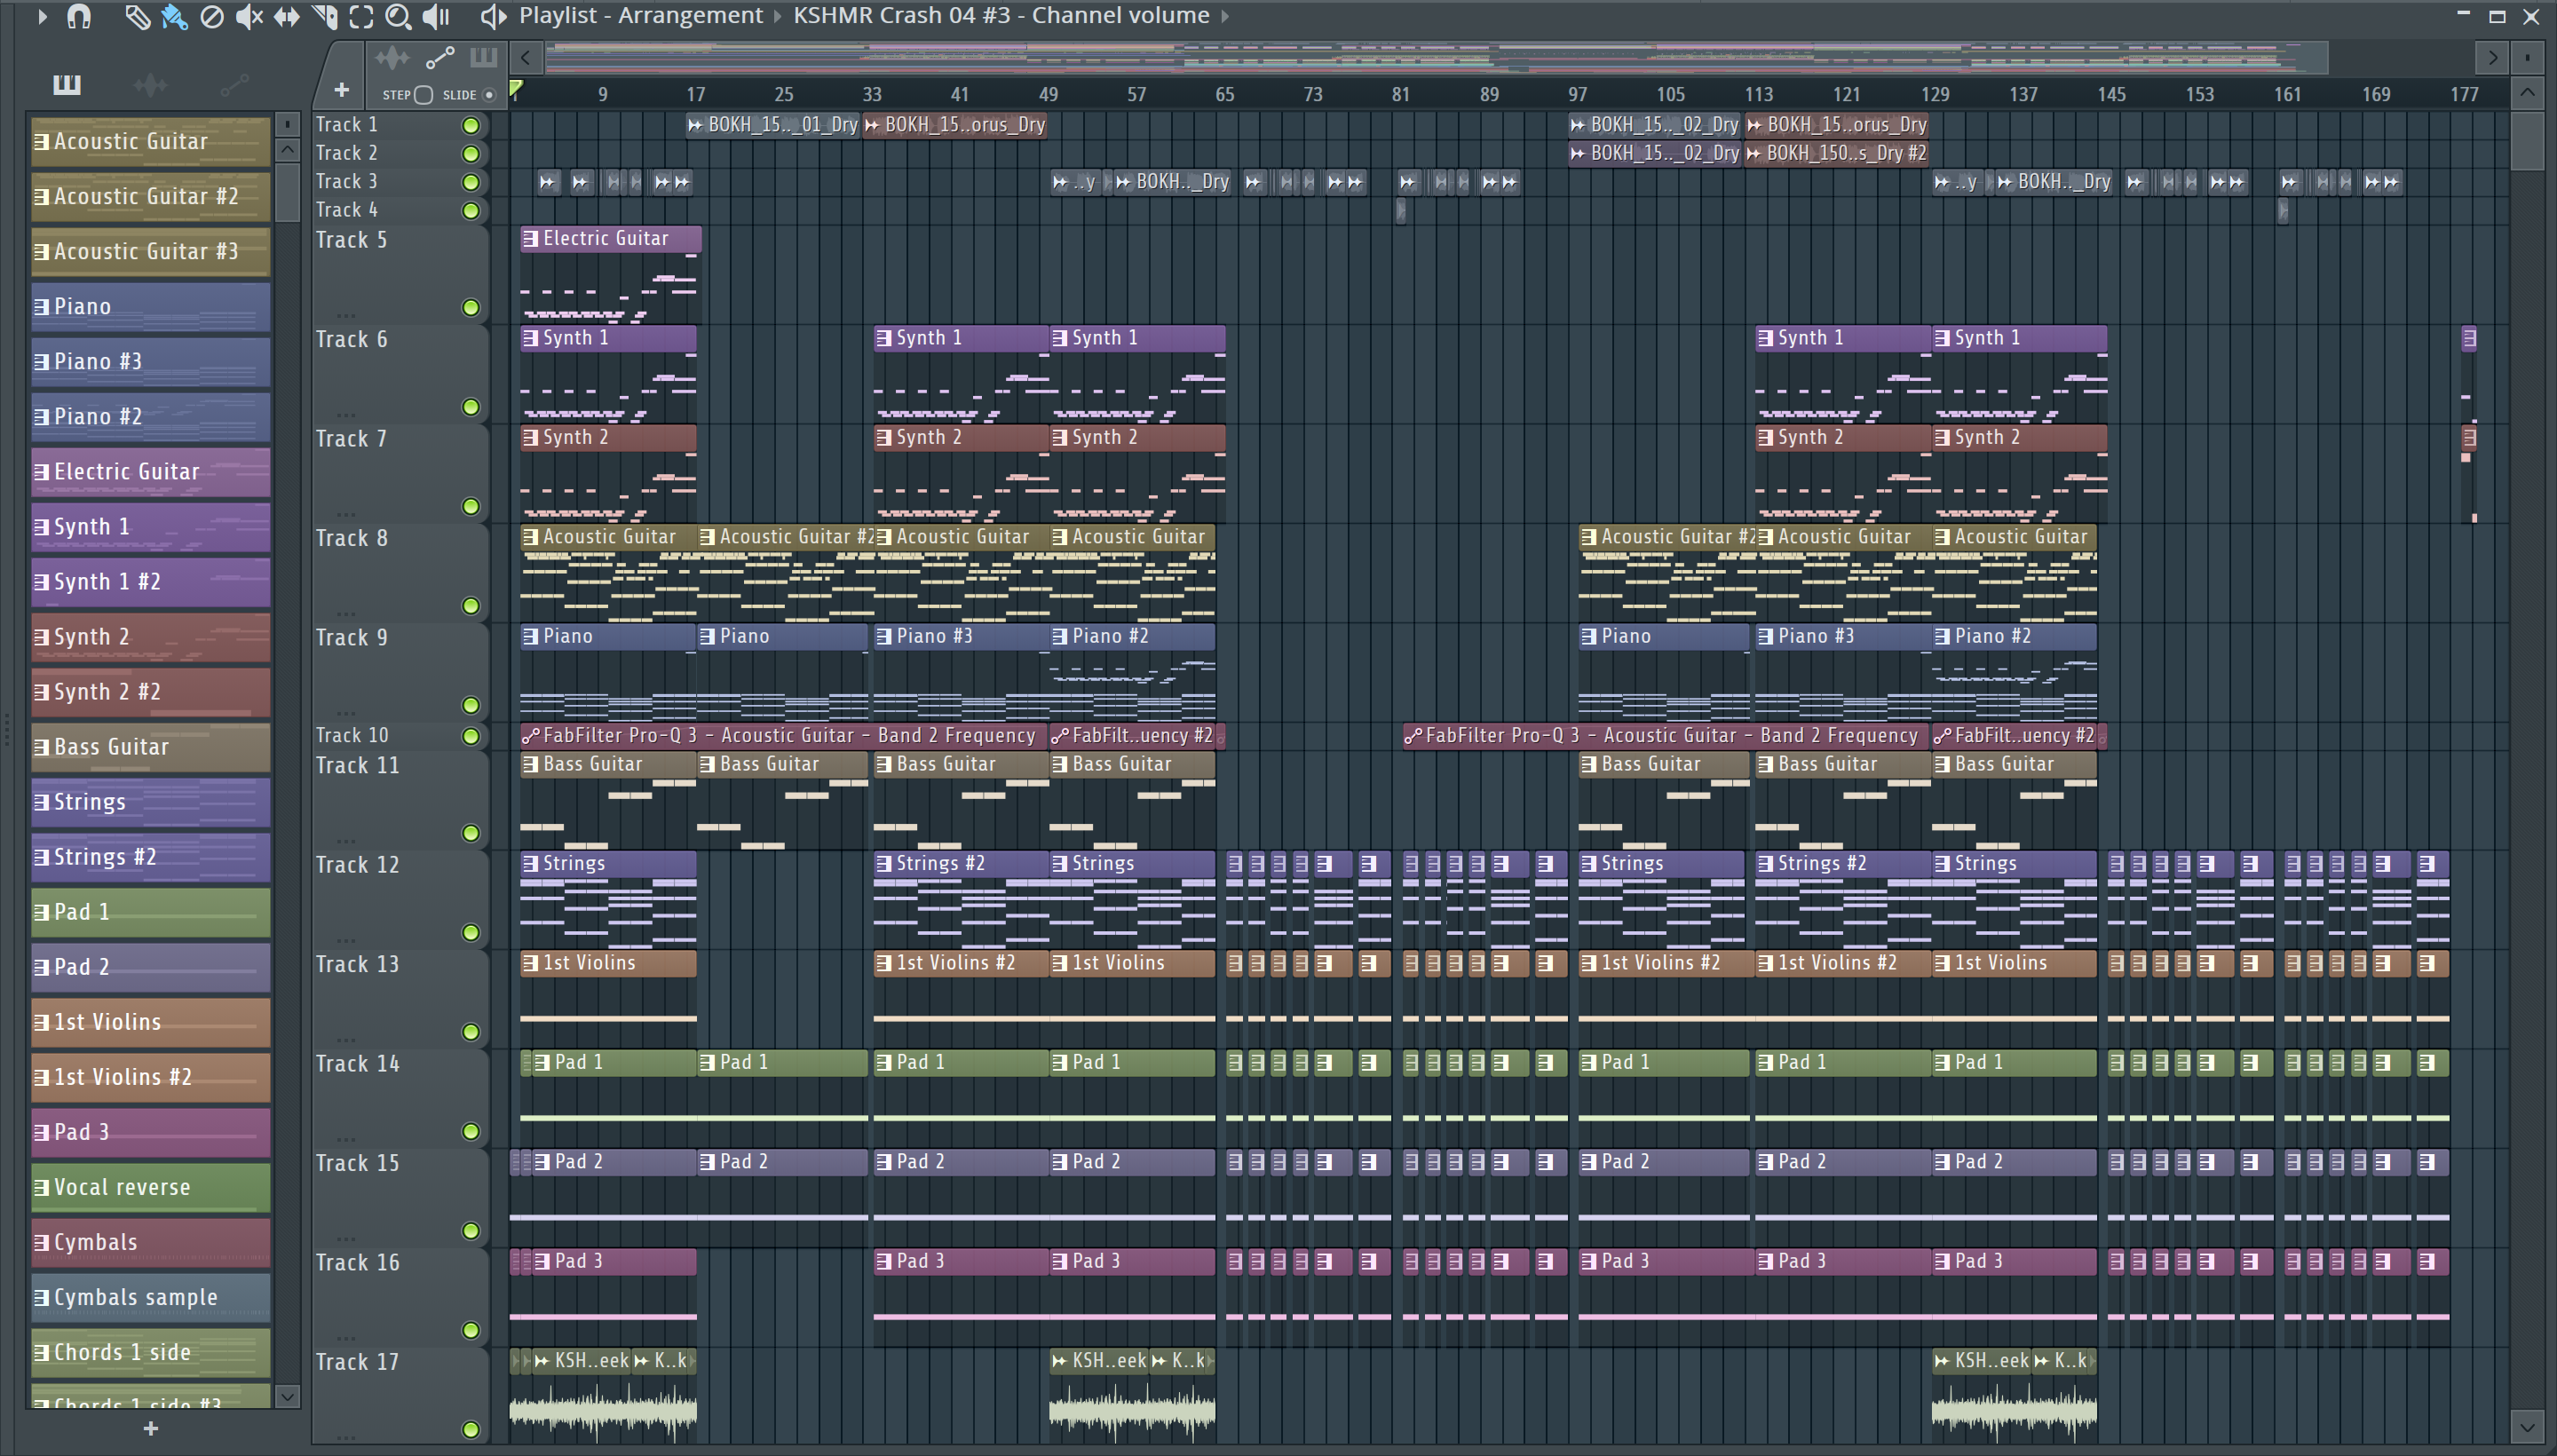Click the plus button beside STEP

coord(342,90)
